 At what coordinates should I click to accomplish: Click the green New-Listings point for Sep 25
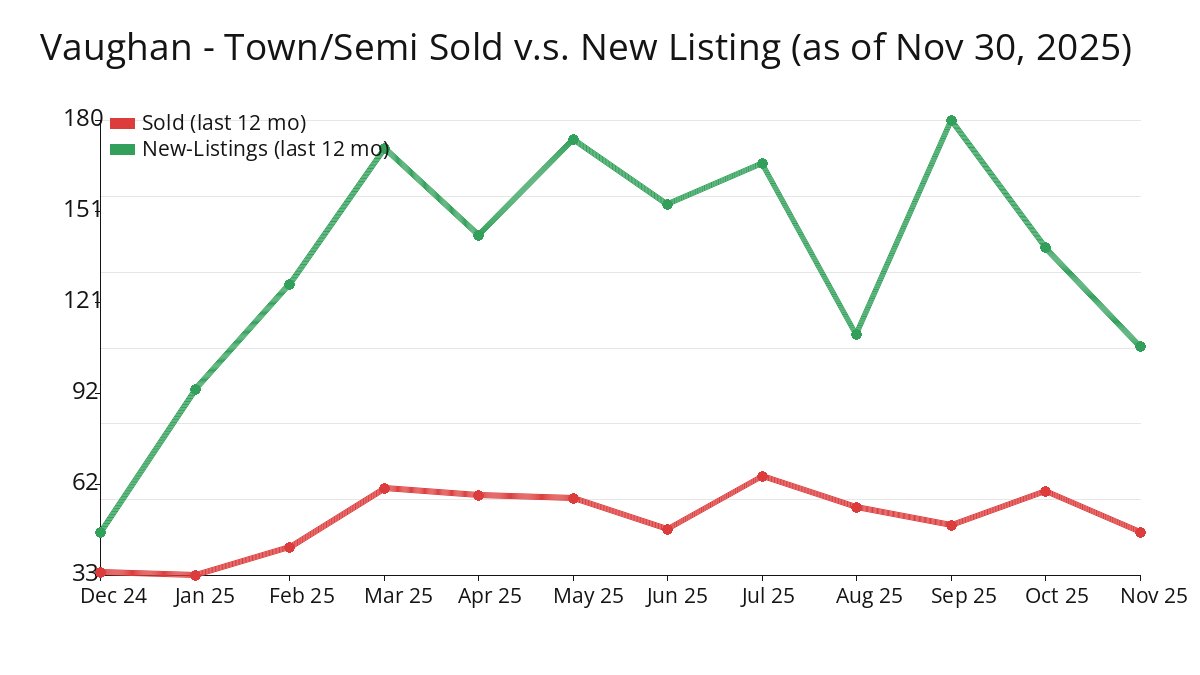point(951,120)
